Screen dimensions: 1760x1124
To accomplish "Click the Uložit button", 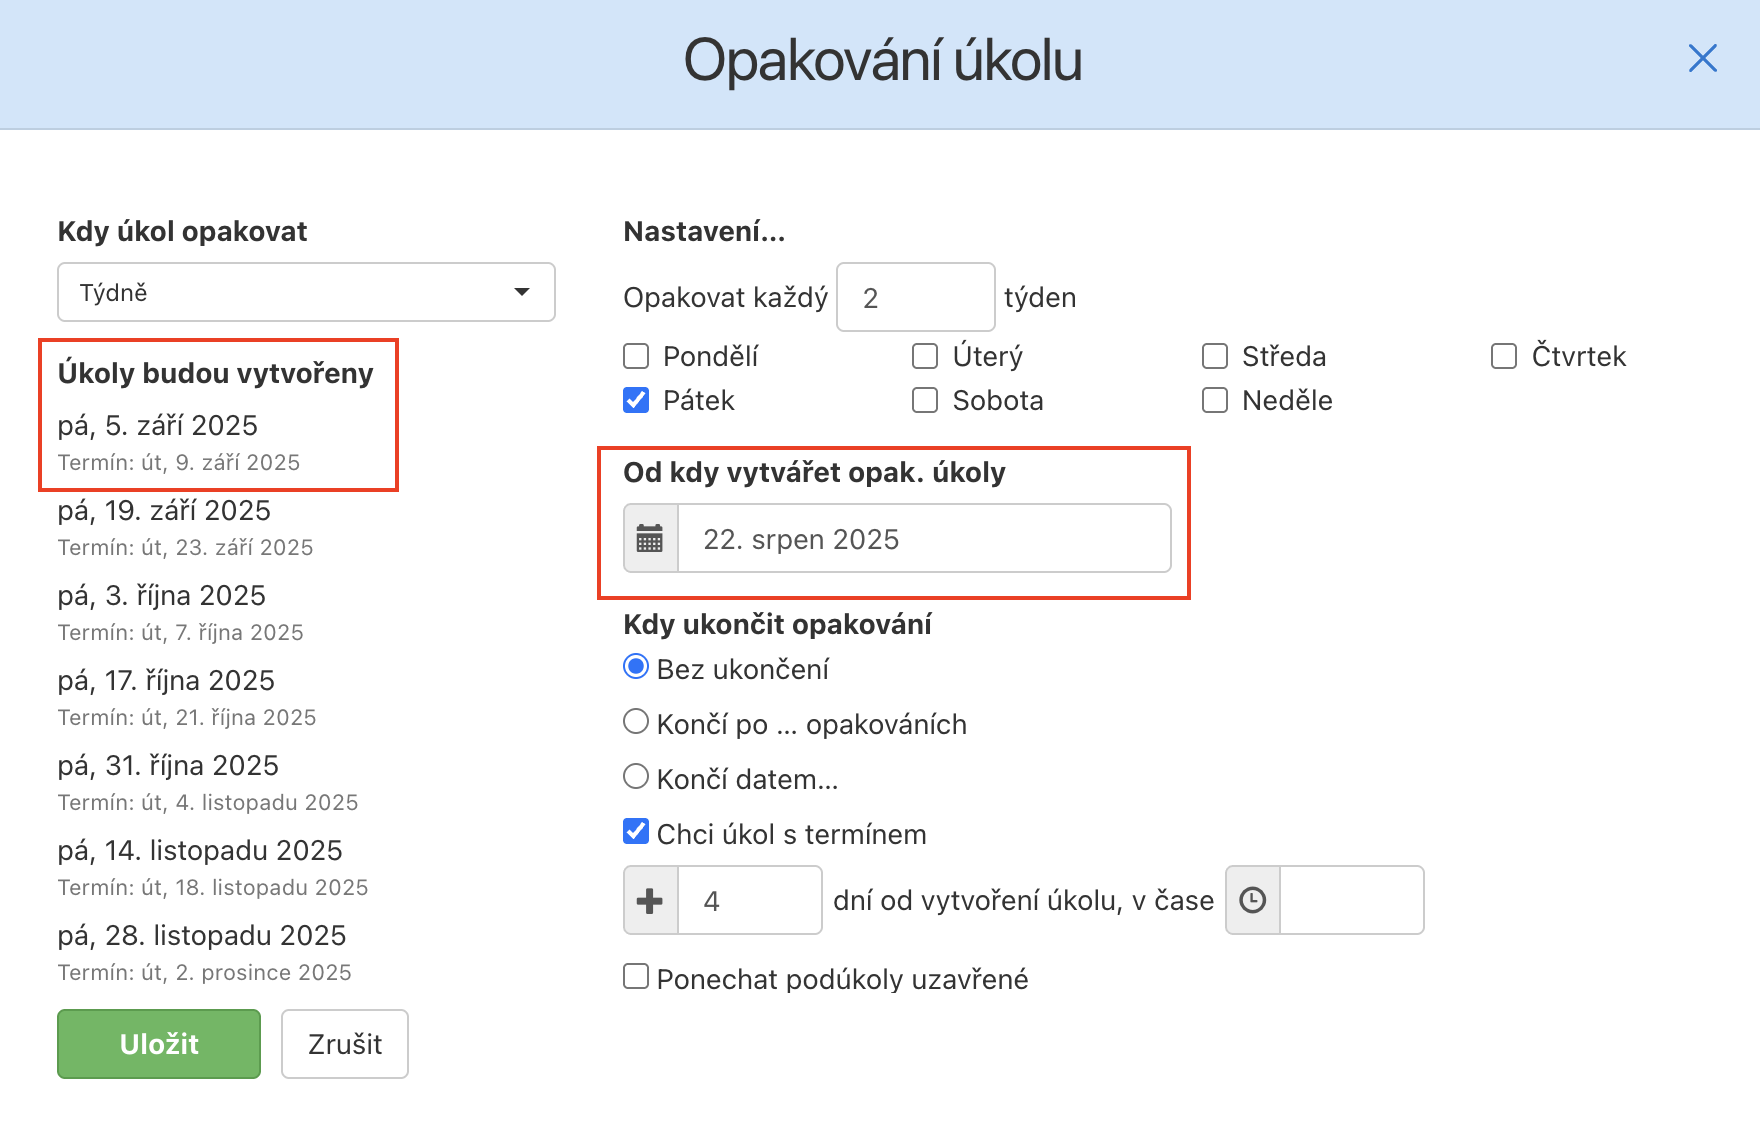I will tap(159, 1044).
